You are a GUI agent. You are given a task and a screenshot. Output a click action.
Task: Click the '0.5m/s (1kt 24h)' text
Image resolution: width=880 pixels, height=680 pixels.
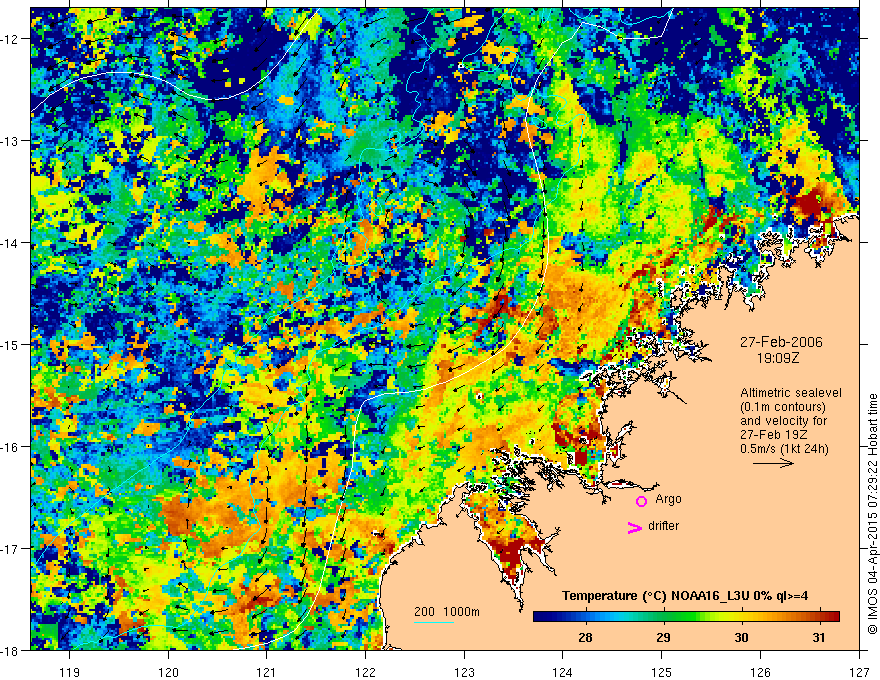pyautogui.click(x=784, y=449)
